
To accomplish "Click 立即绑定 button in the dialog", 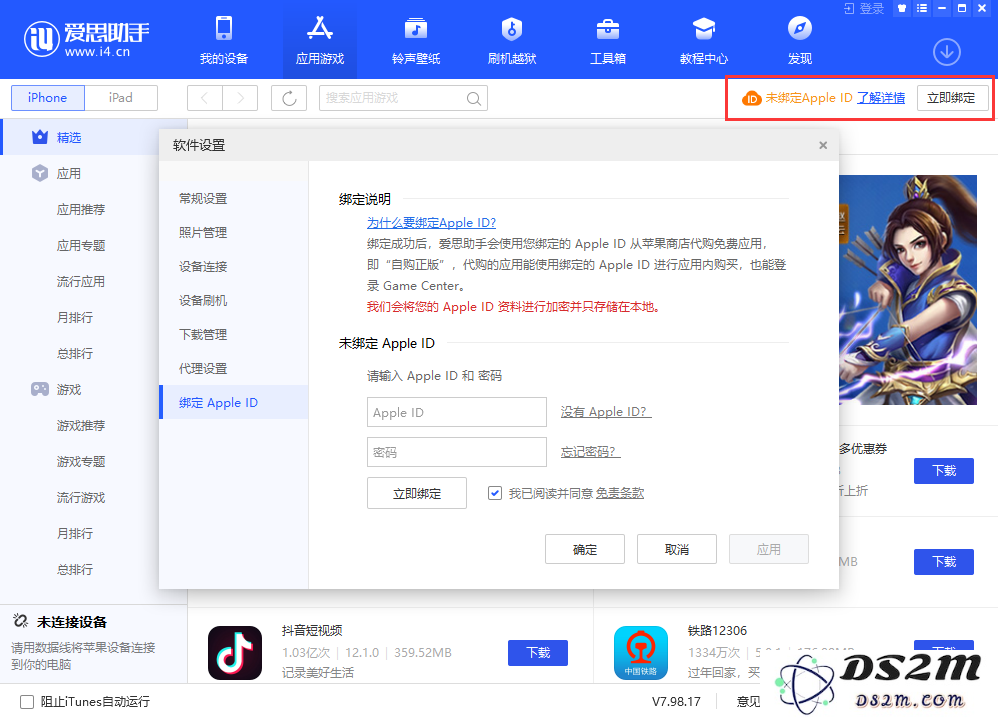I will tap(417, 493).
